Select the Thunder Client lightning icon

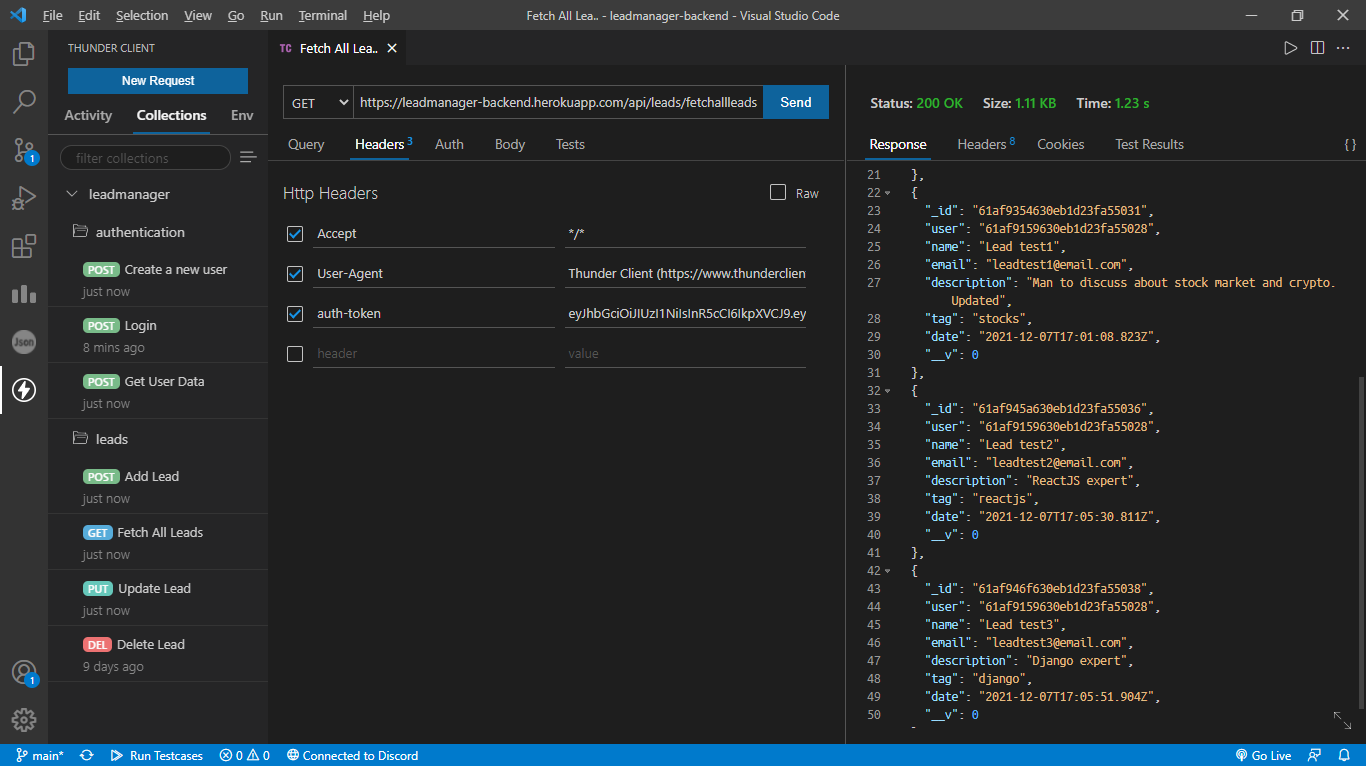pos(24,390)
